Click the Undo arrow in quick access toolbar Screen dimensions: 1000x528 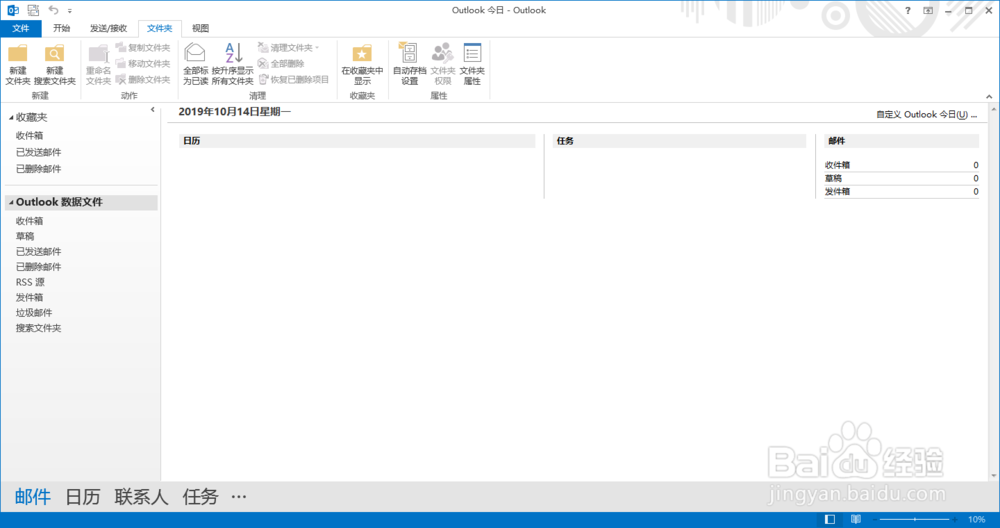click(x=53, y=10)
